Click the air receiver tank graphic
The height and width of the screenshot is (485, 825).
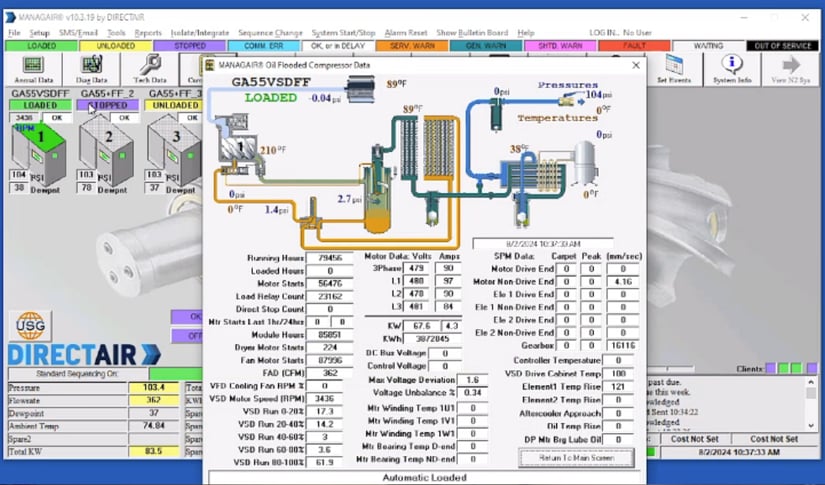[584, 162]
